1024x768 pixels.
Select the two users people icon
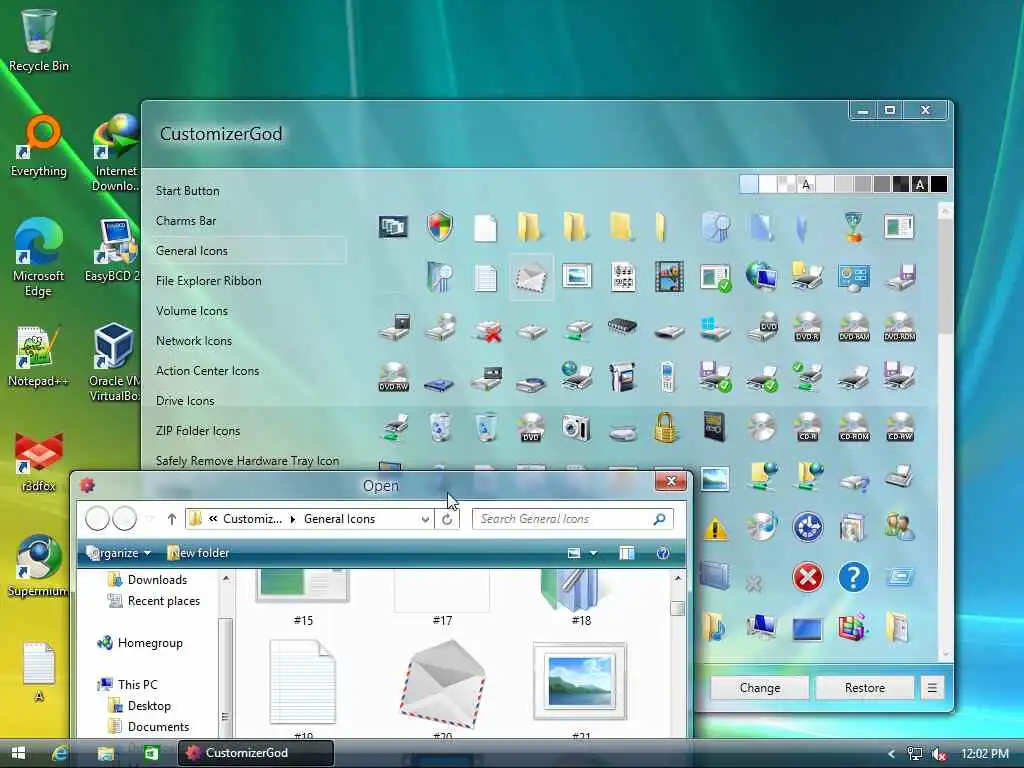(x=899, y=527)
